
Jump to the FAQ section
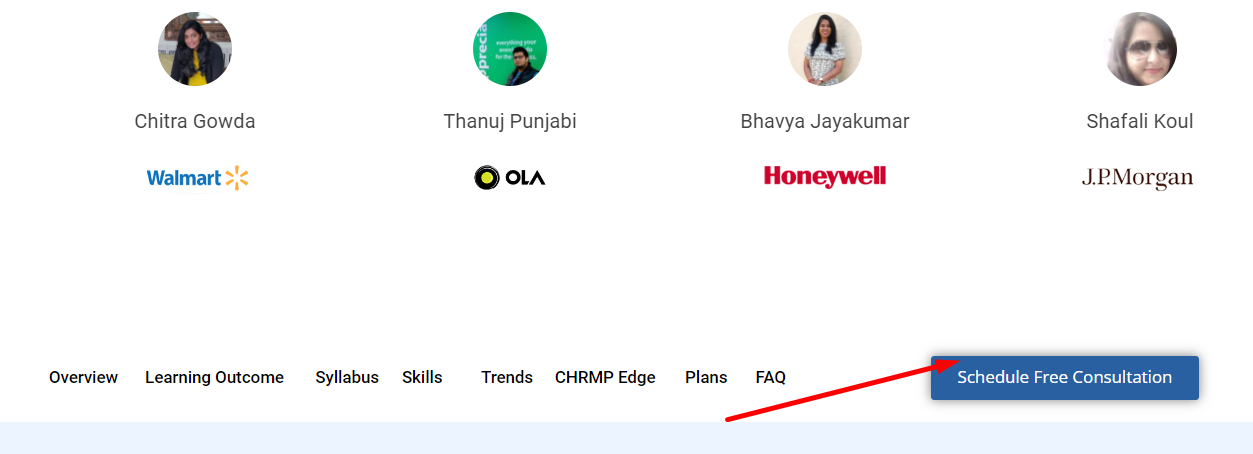click(x=771, y=377)
